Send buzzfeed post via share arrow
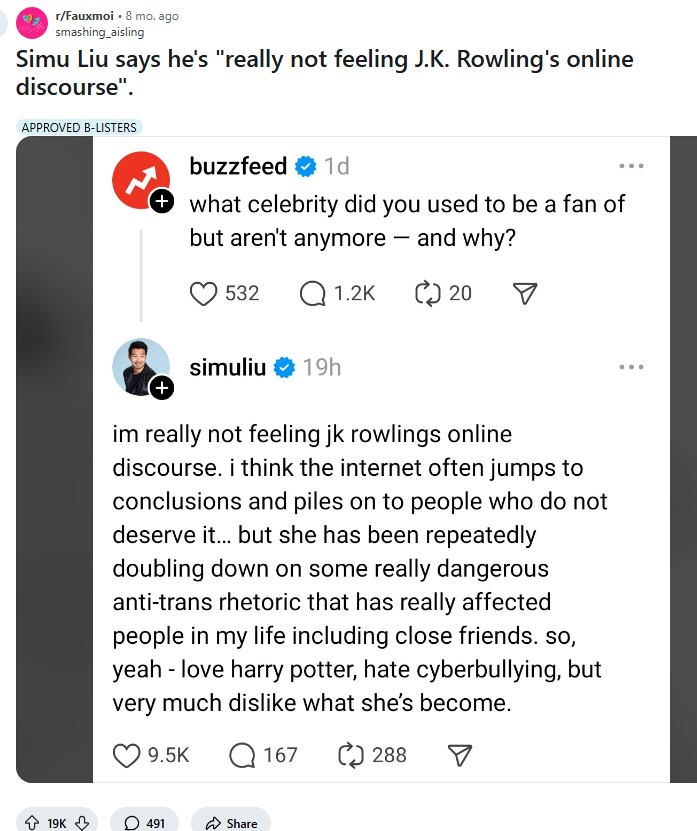This screenshot has height=831, width=697. click(x=525, y=293)
